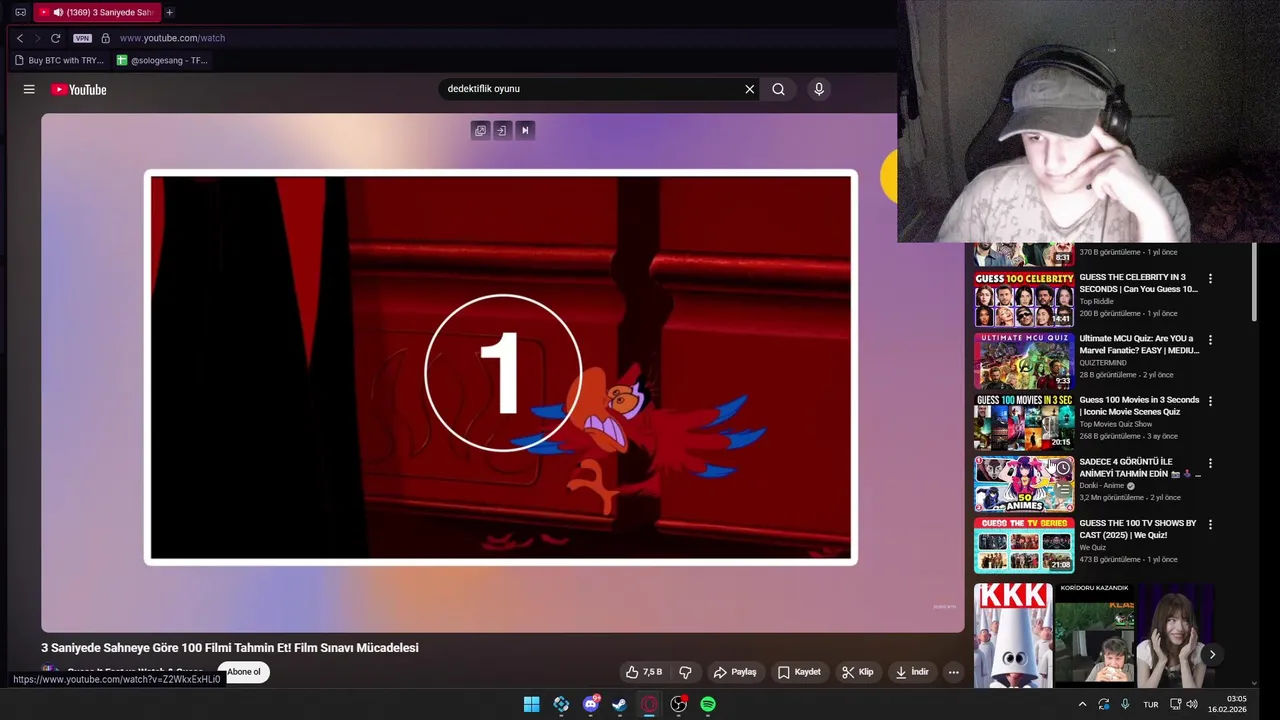Click the 'We Quiz' channel name
The image size is (1280, 720).
[1092, 547]
